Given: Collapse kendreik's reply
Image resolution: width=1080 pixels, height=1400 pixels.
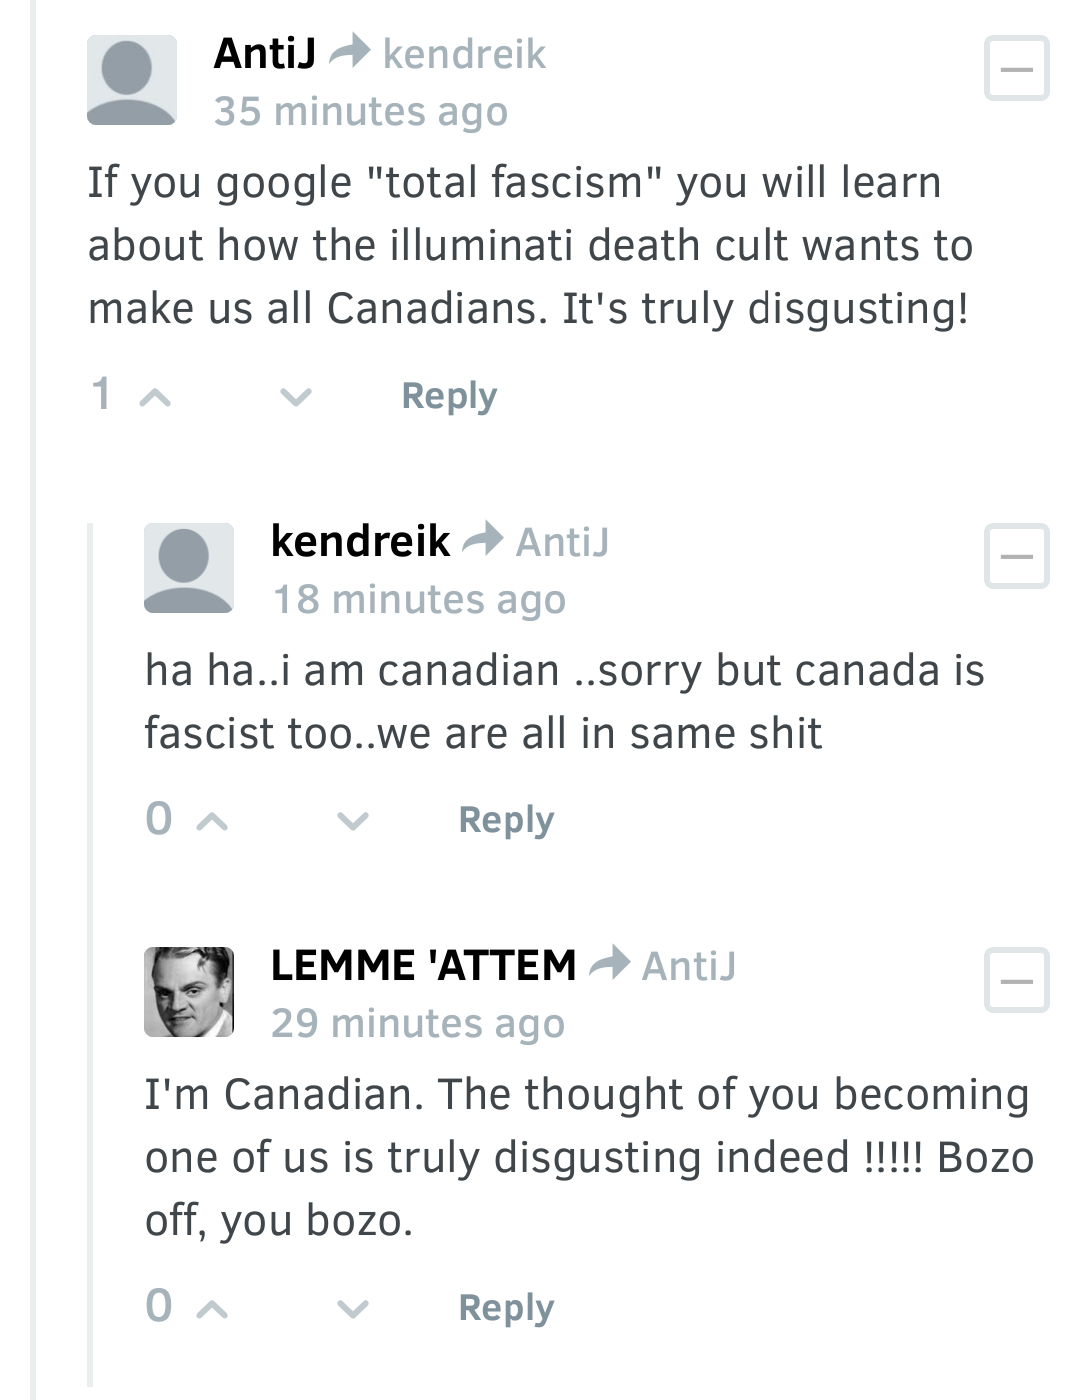Looking at the screenshot, I should [1016, 556].
